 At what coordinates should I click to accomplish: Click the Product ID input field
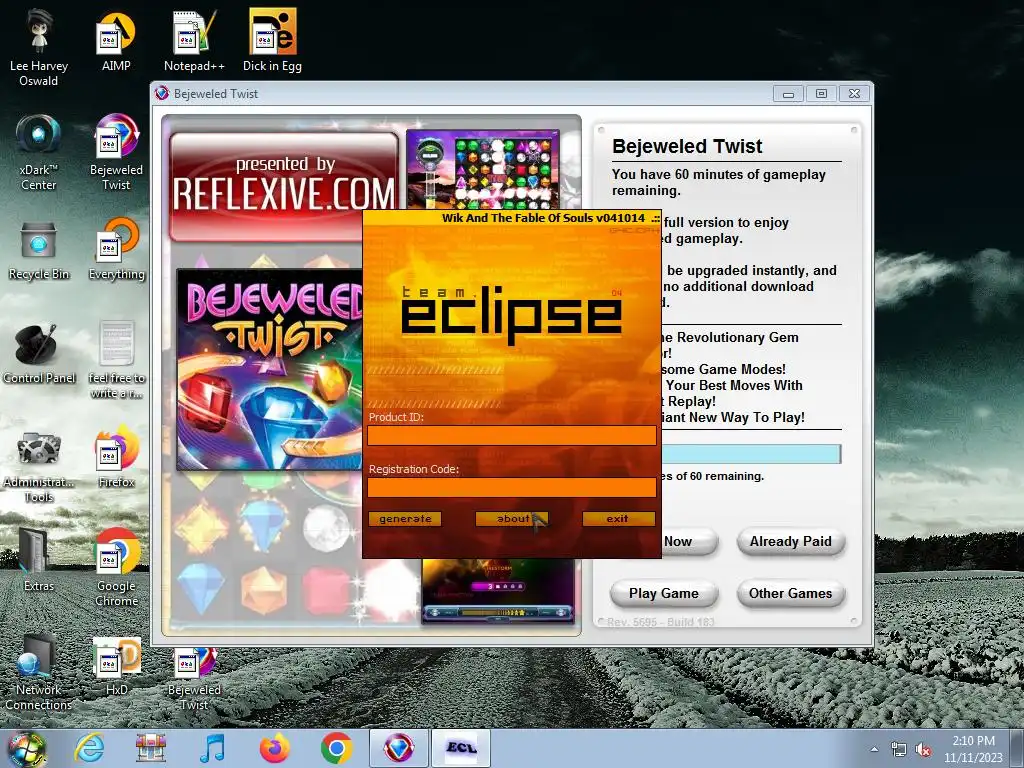tap(512, 436)
